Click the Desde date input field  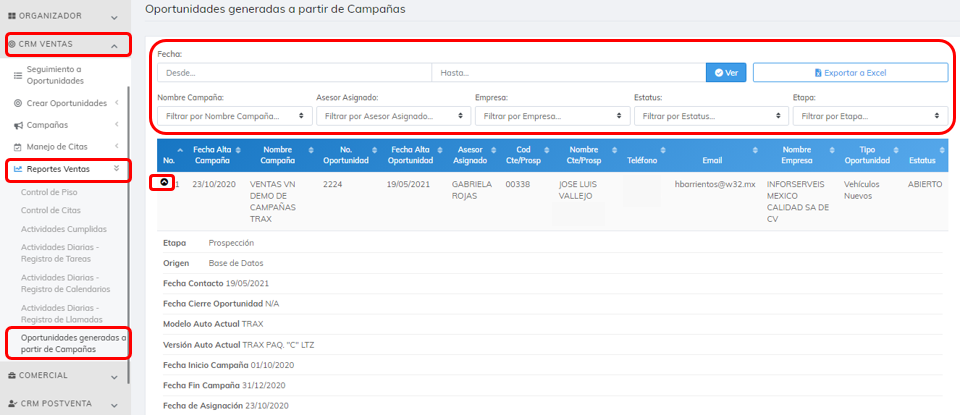[294, 73]
